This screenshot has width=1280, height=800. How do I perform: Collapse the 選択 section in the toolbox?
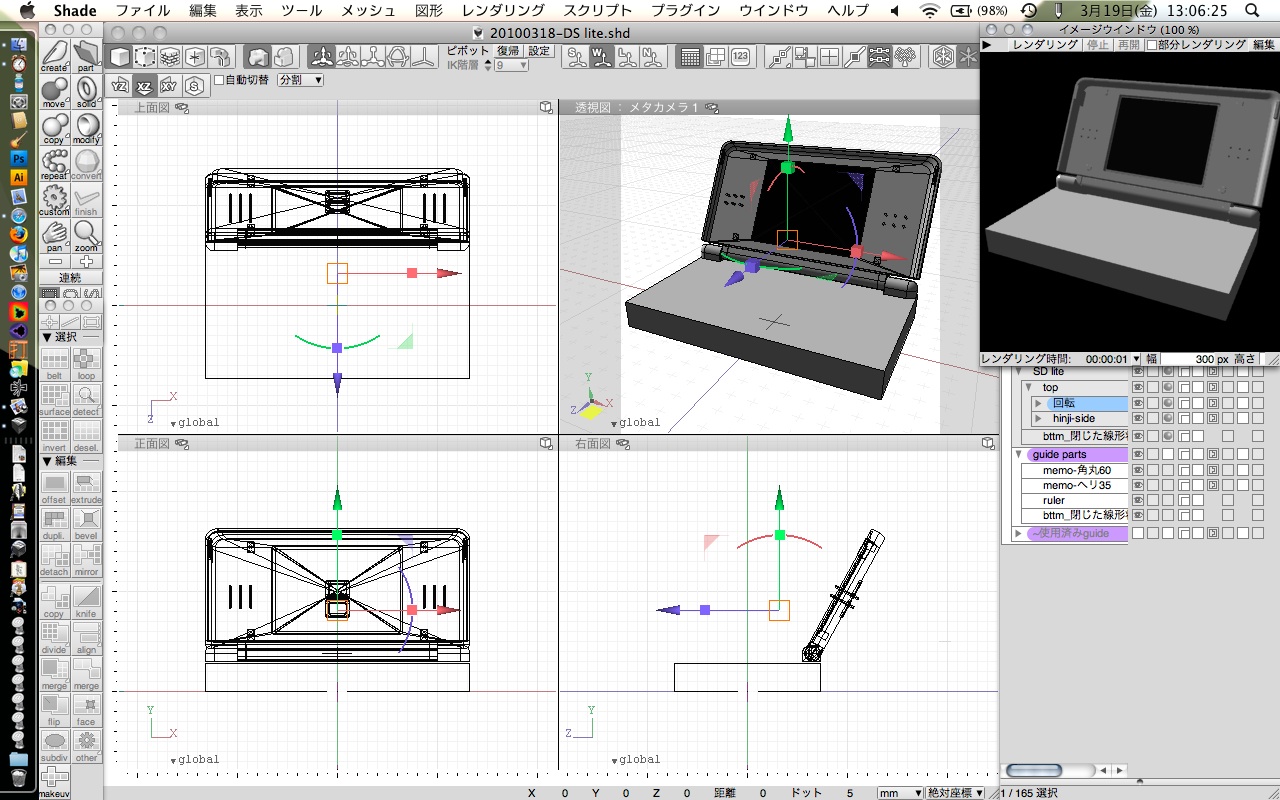[47, 337]
